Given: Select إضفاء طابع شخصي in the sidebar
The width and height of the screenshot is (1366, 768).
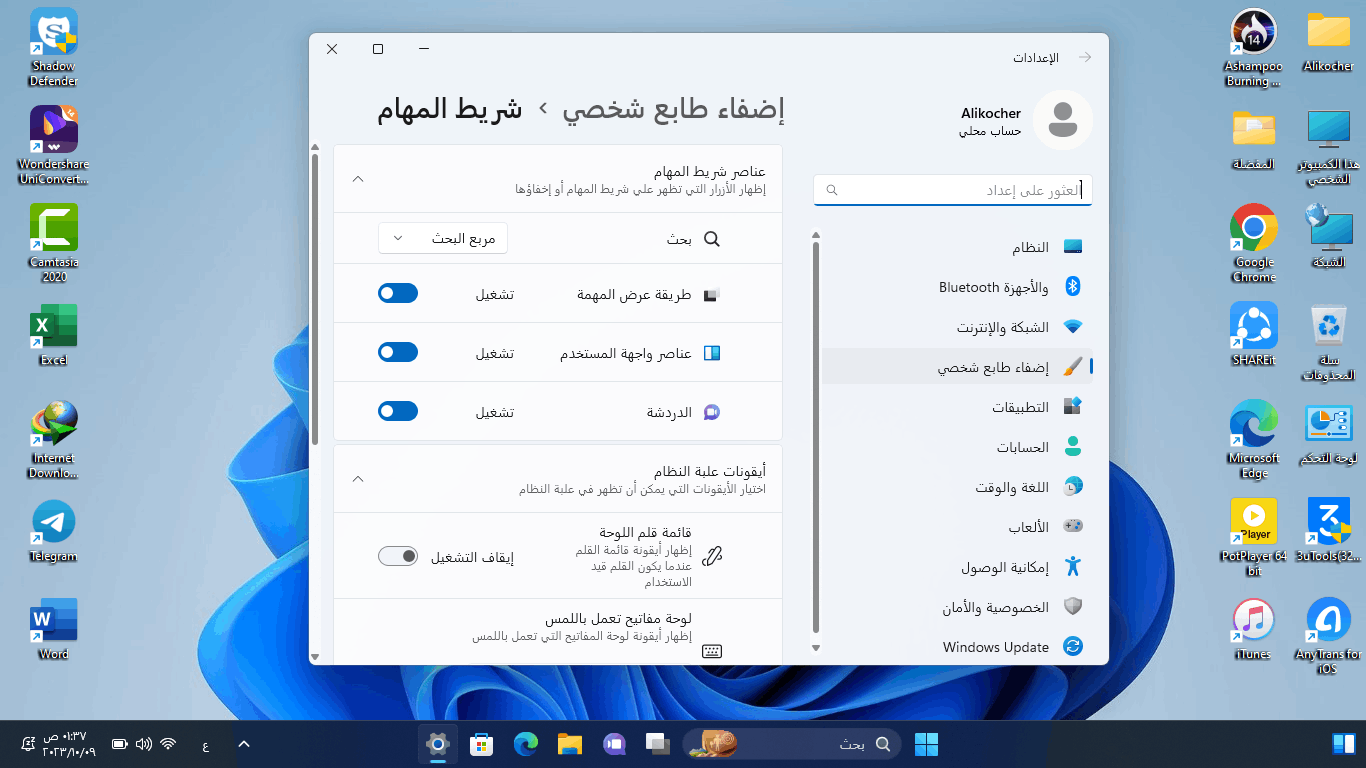Looking at the screenshot, I should (957, 367).
